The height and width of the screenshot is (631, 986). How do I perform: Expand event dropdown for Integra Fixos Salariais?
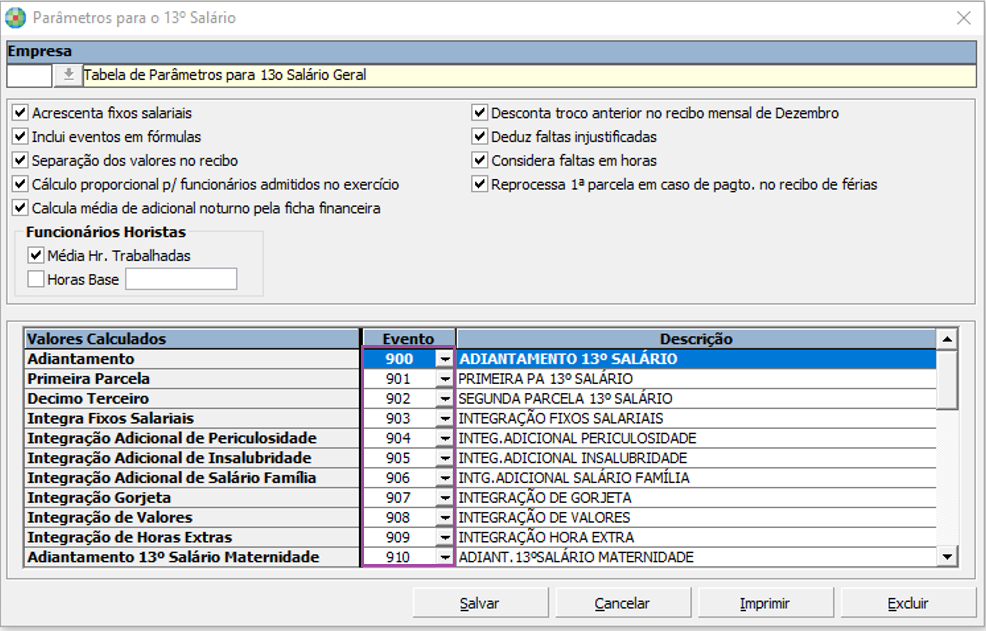click(x=445, y=418)
